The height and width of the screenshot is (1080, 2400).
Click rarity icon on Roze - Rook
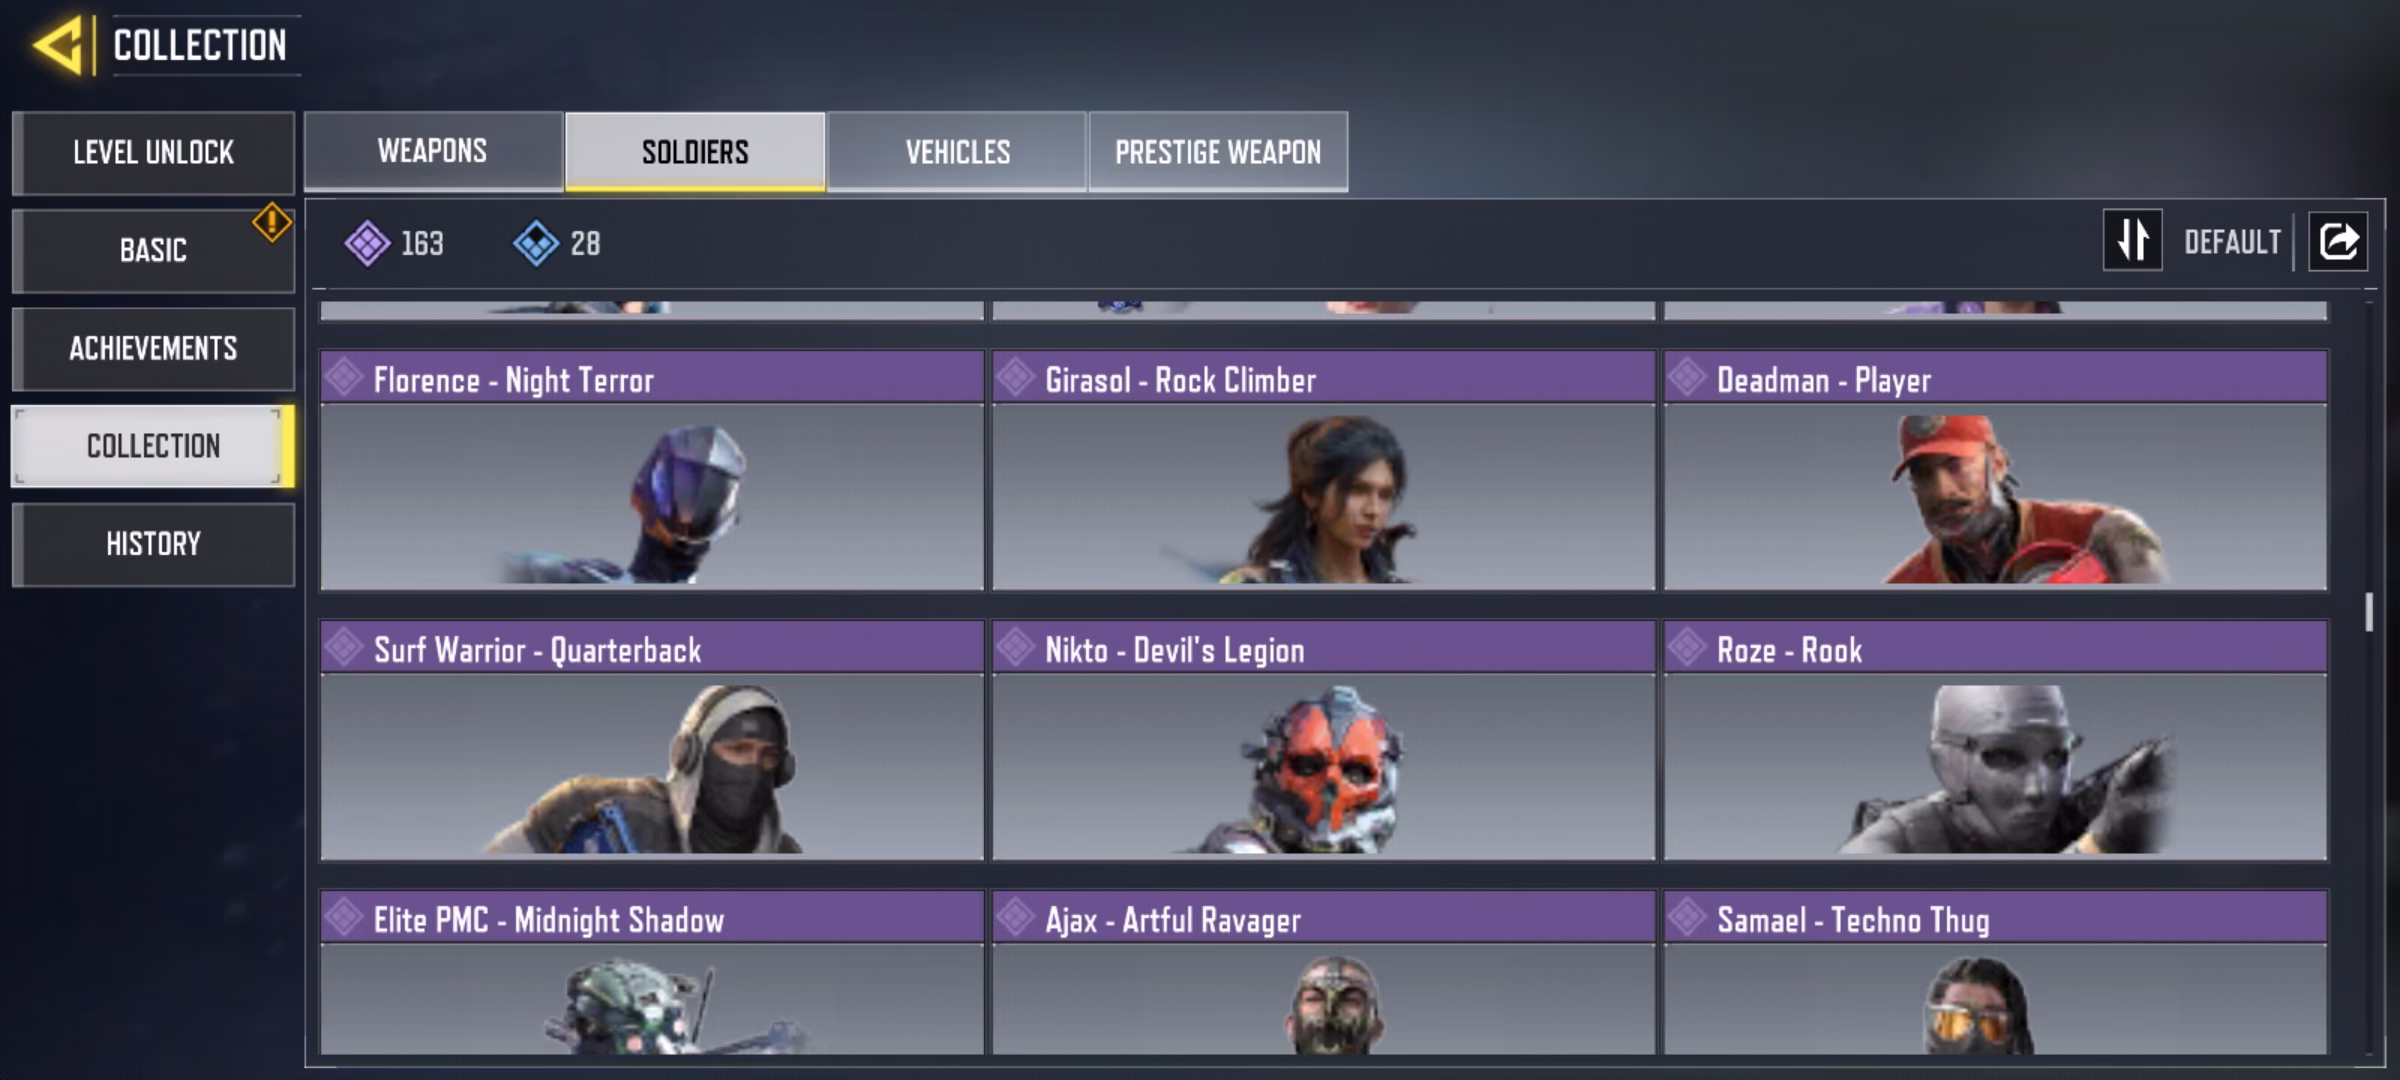coord(1687,648)
